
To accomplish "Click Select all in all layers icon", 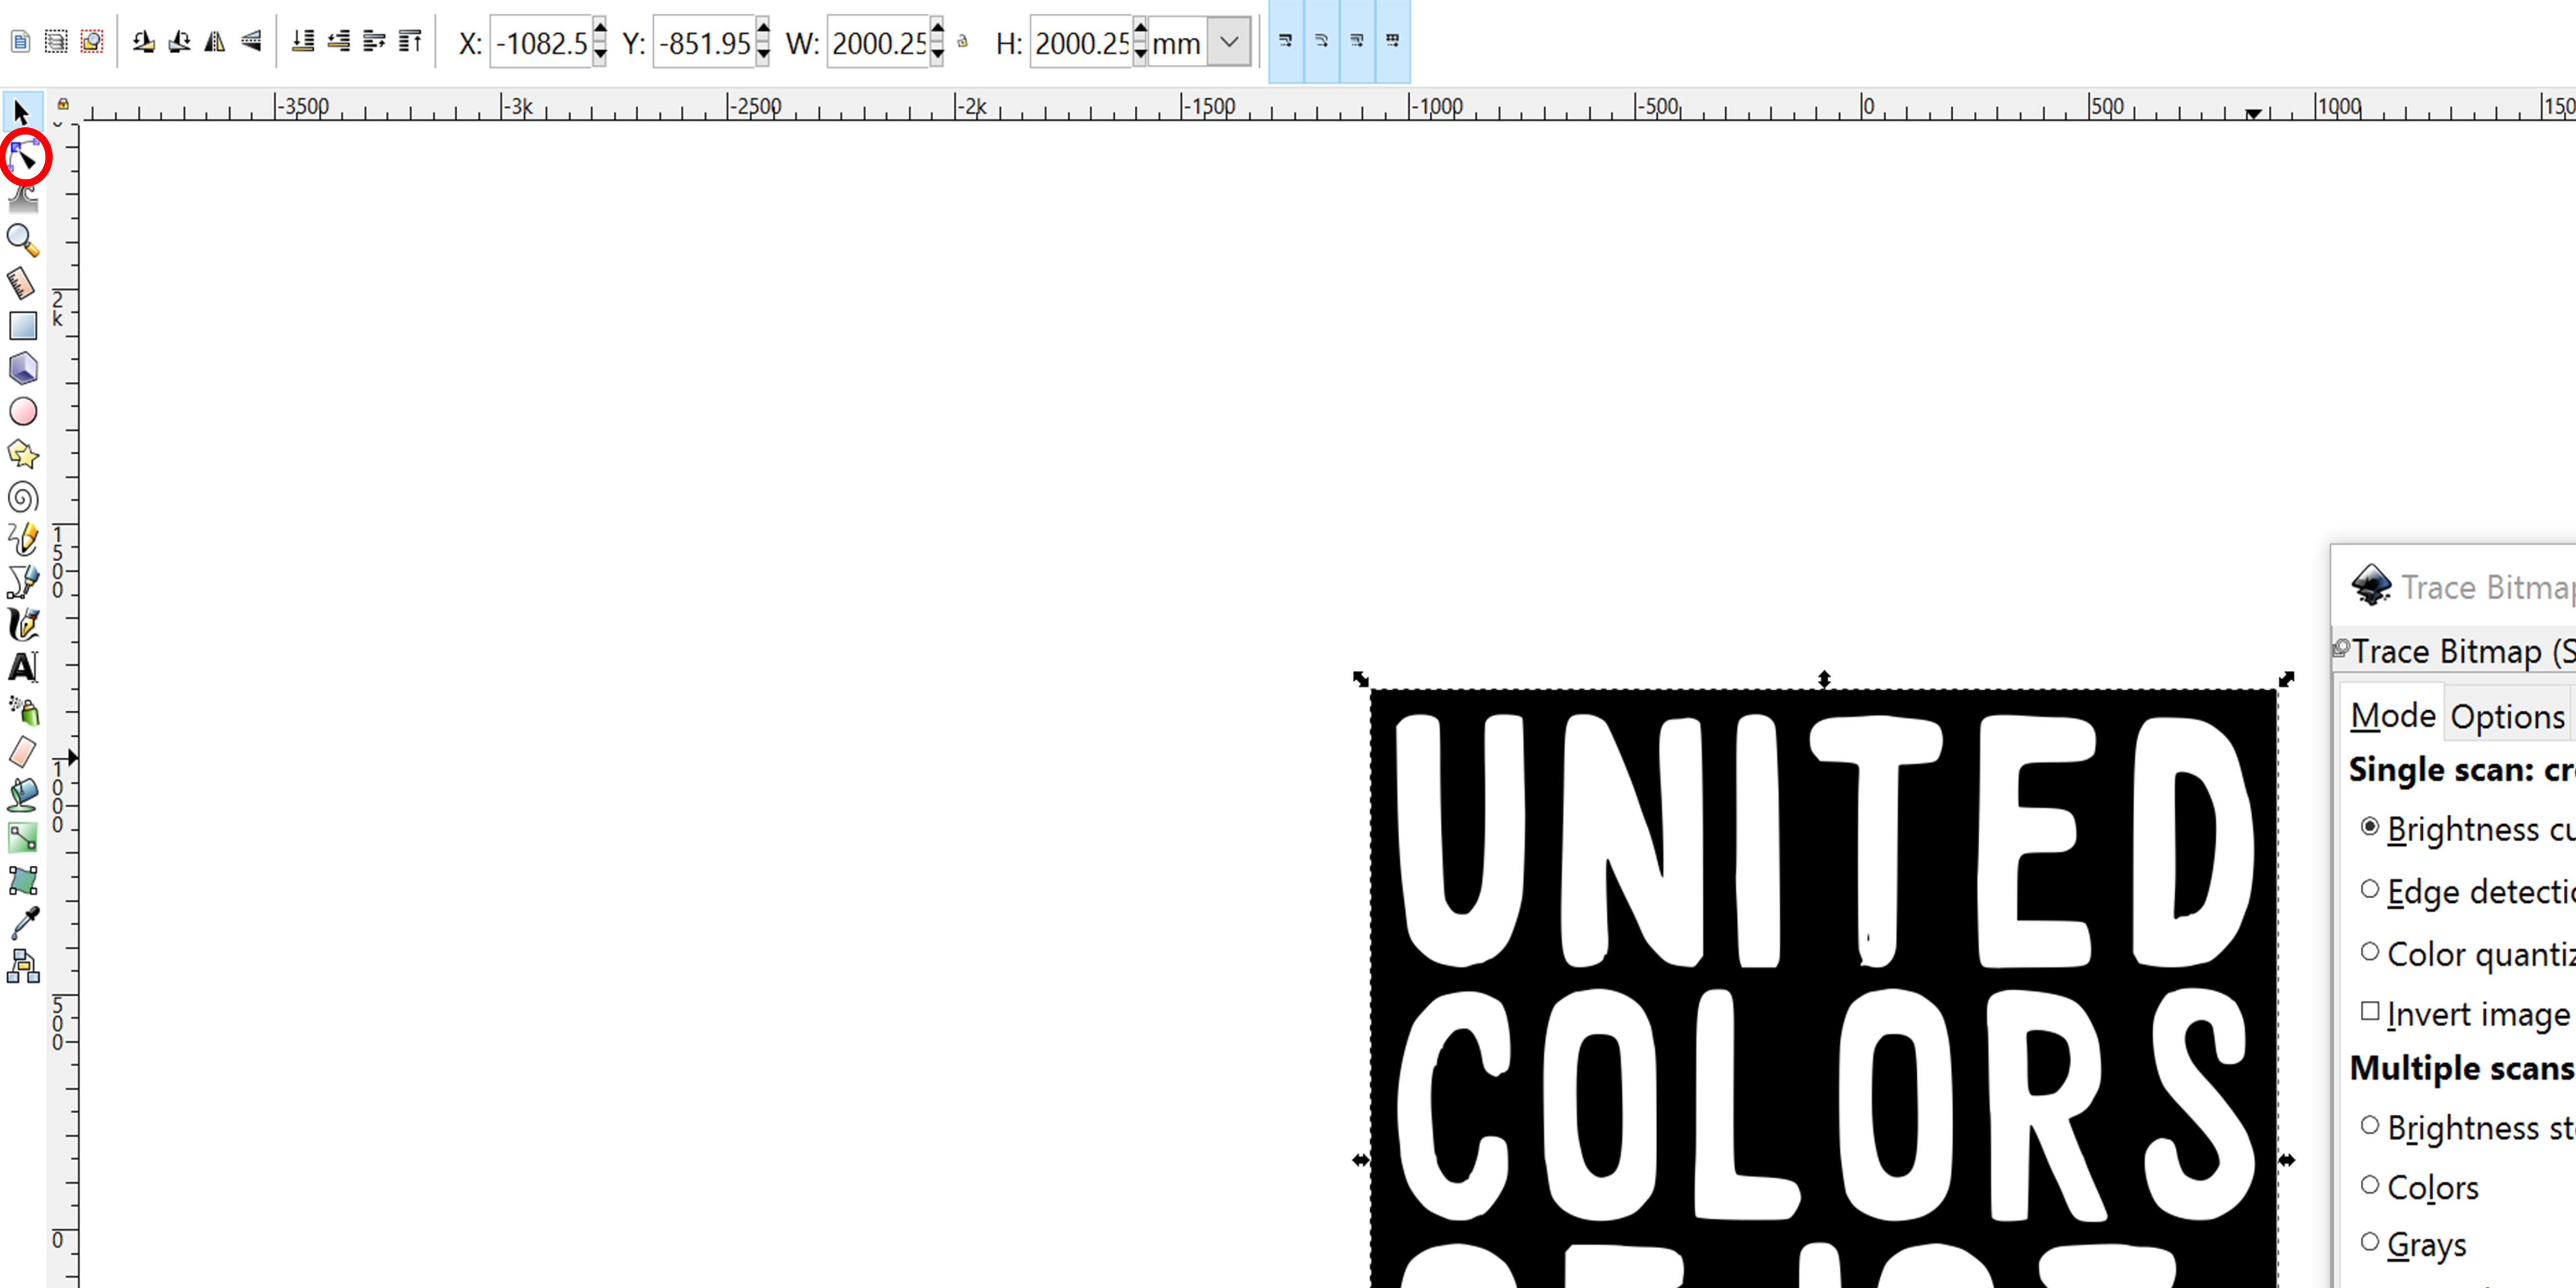I will [x=56, y=42].
